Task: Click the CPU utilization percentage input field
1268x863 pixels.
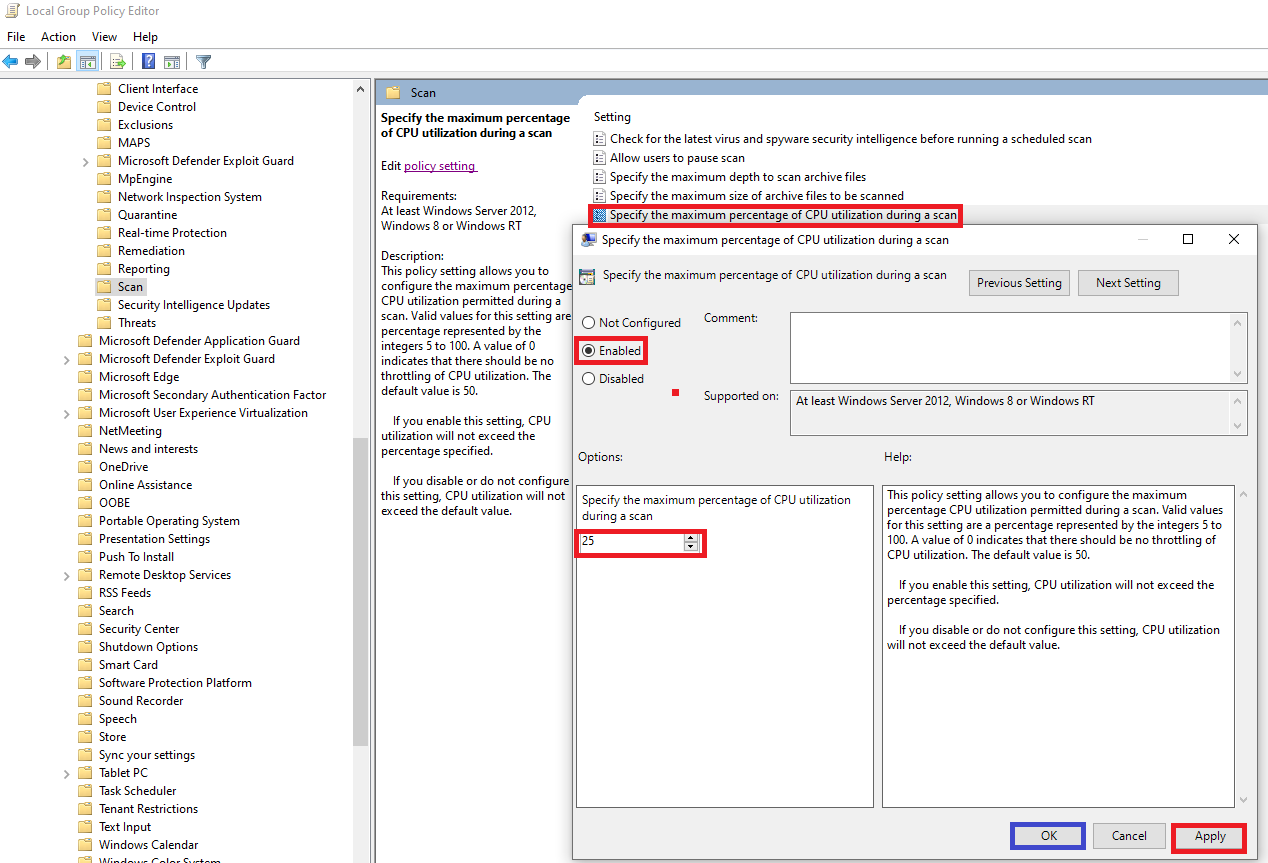Action: (x=630, y=542)
